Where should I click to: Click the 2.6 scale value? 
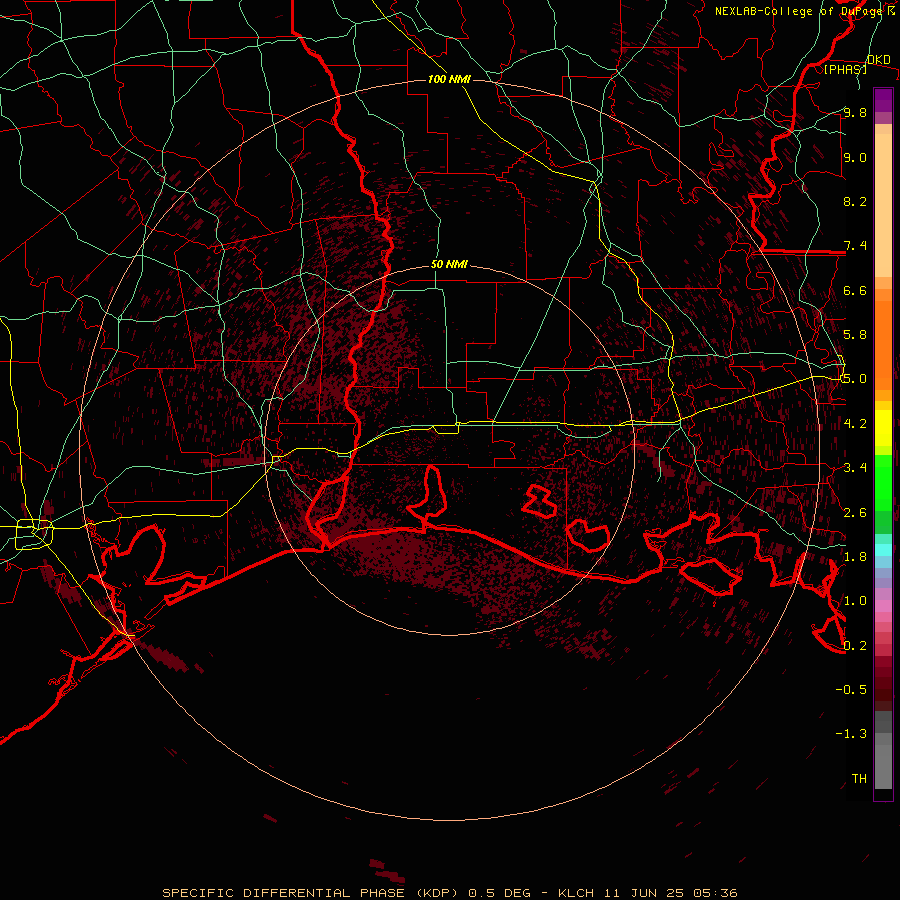pos(855,513)
